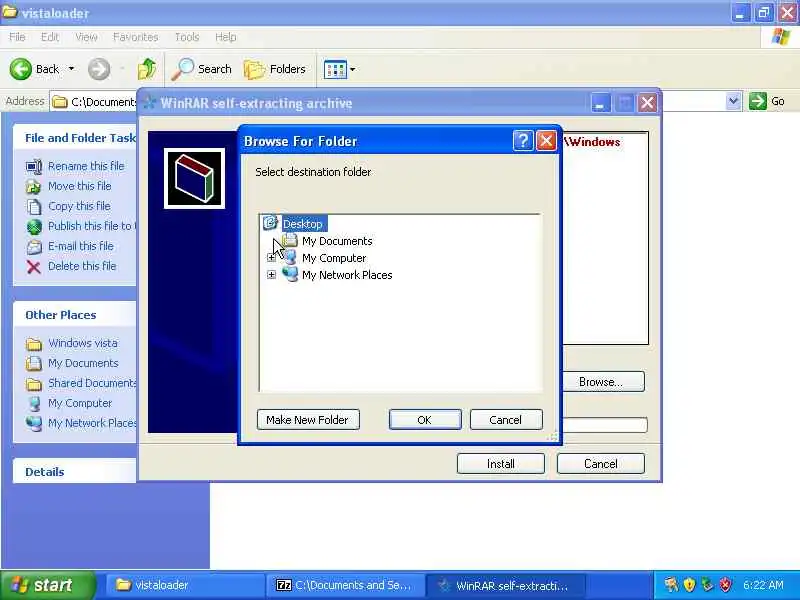Switch to vistaloader taskbar button
This screenshot has height=600, width=800.
coord(184,585)
